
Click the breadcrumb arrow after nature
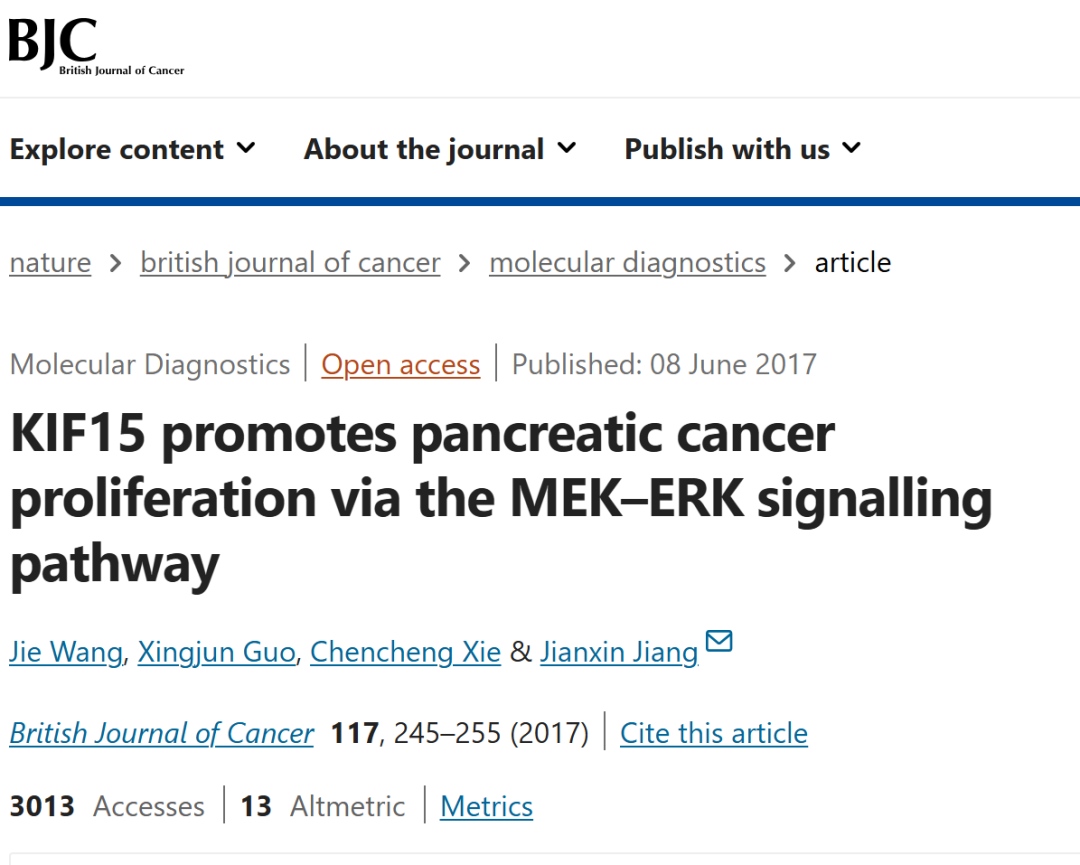coord(116,263)
